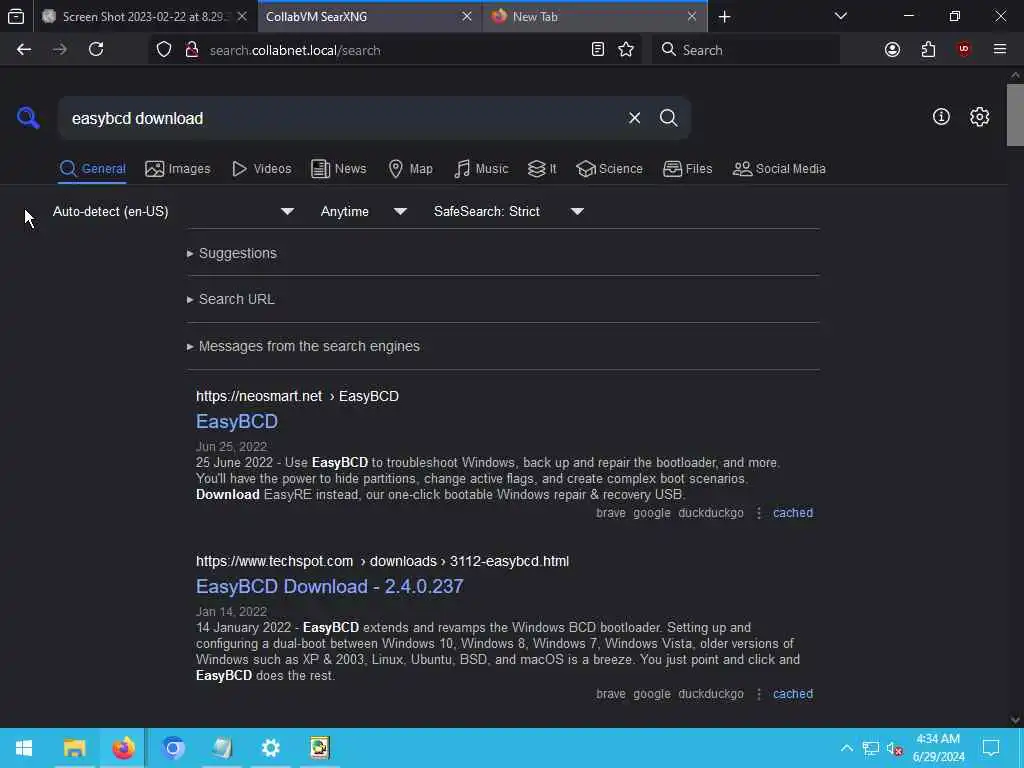
Task: Open a new tab
Action: 724,17
